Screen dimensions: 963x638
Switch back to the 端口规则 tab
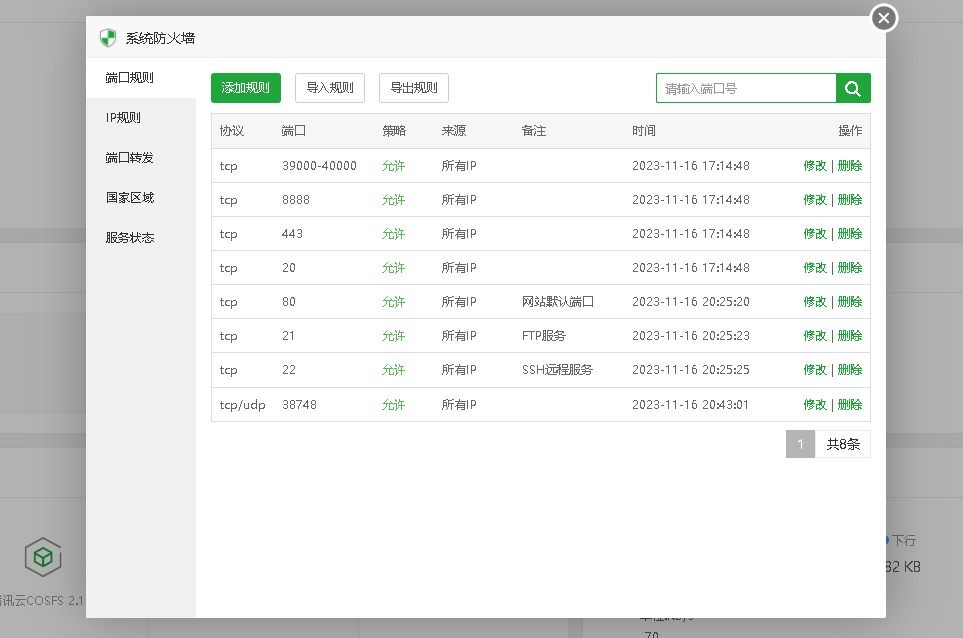pyautogui.click(x=128, y=77)
